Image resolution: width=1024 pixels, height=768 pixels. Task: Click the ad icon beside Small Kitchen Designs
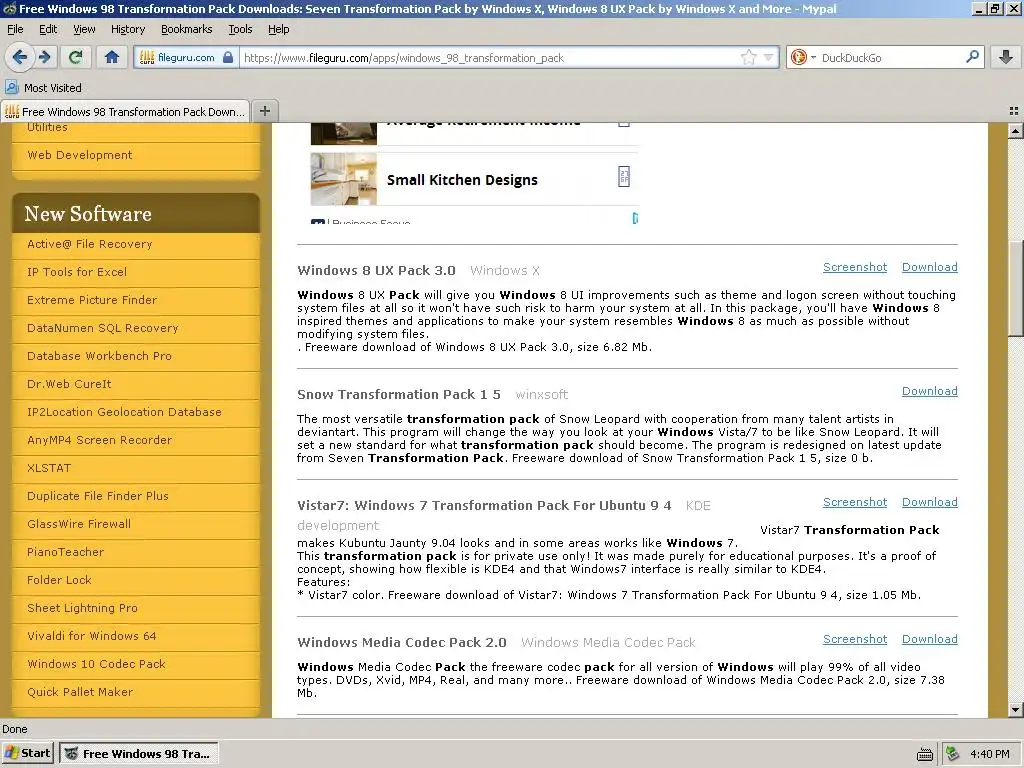(624, 176)
